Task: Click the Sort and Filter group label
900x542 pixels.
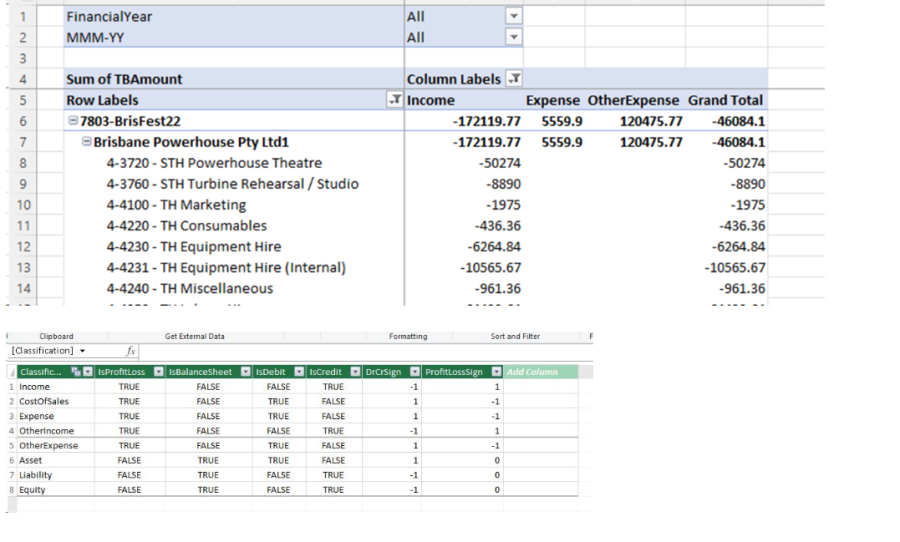Action: click(515, 336)
